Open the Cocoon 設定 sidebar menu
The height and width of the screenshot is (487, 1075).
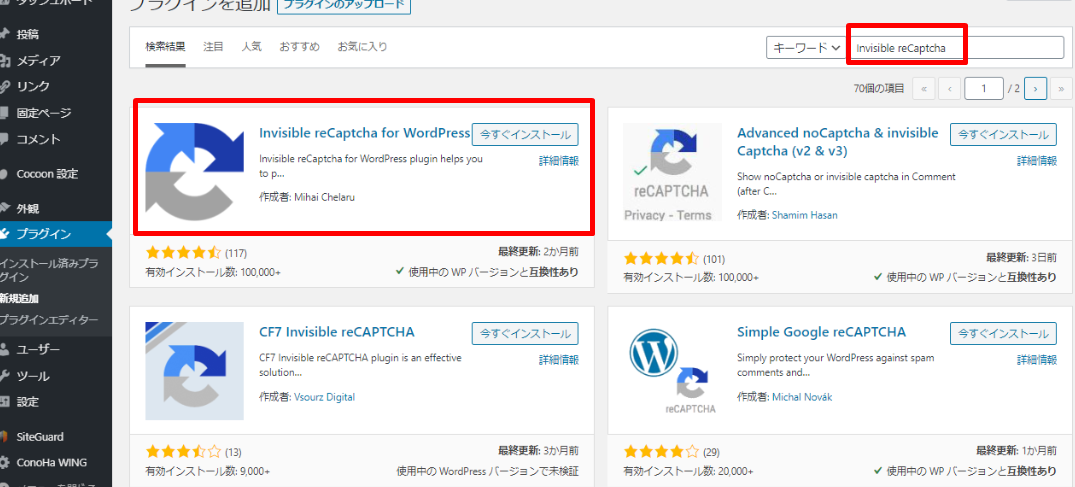[x=46, y=174]
